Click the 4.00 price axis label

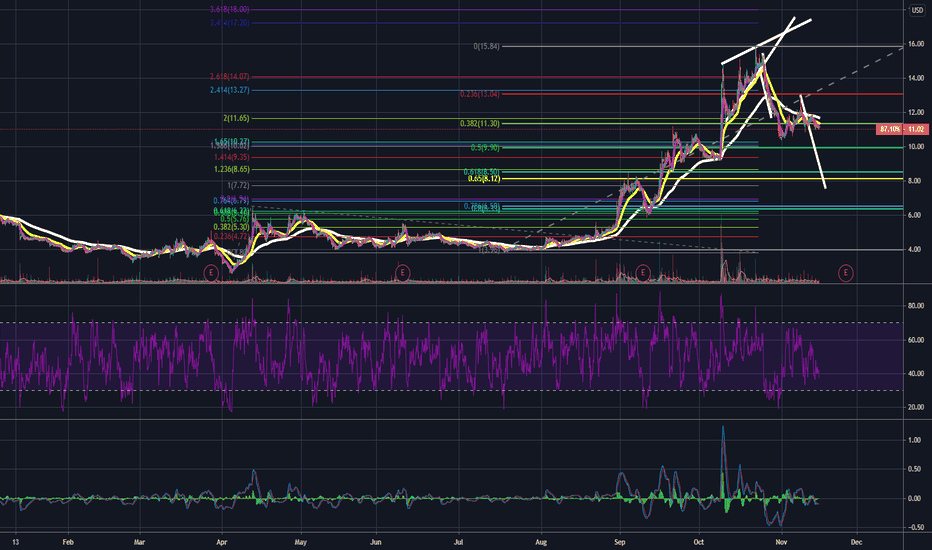click(916, 250)
